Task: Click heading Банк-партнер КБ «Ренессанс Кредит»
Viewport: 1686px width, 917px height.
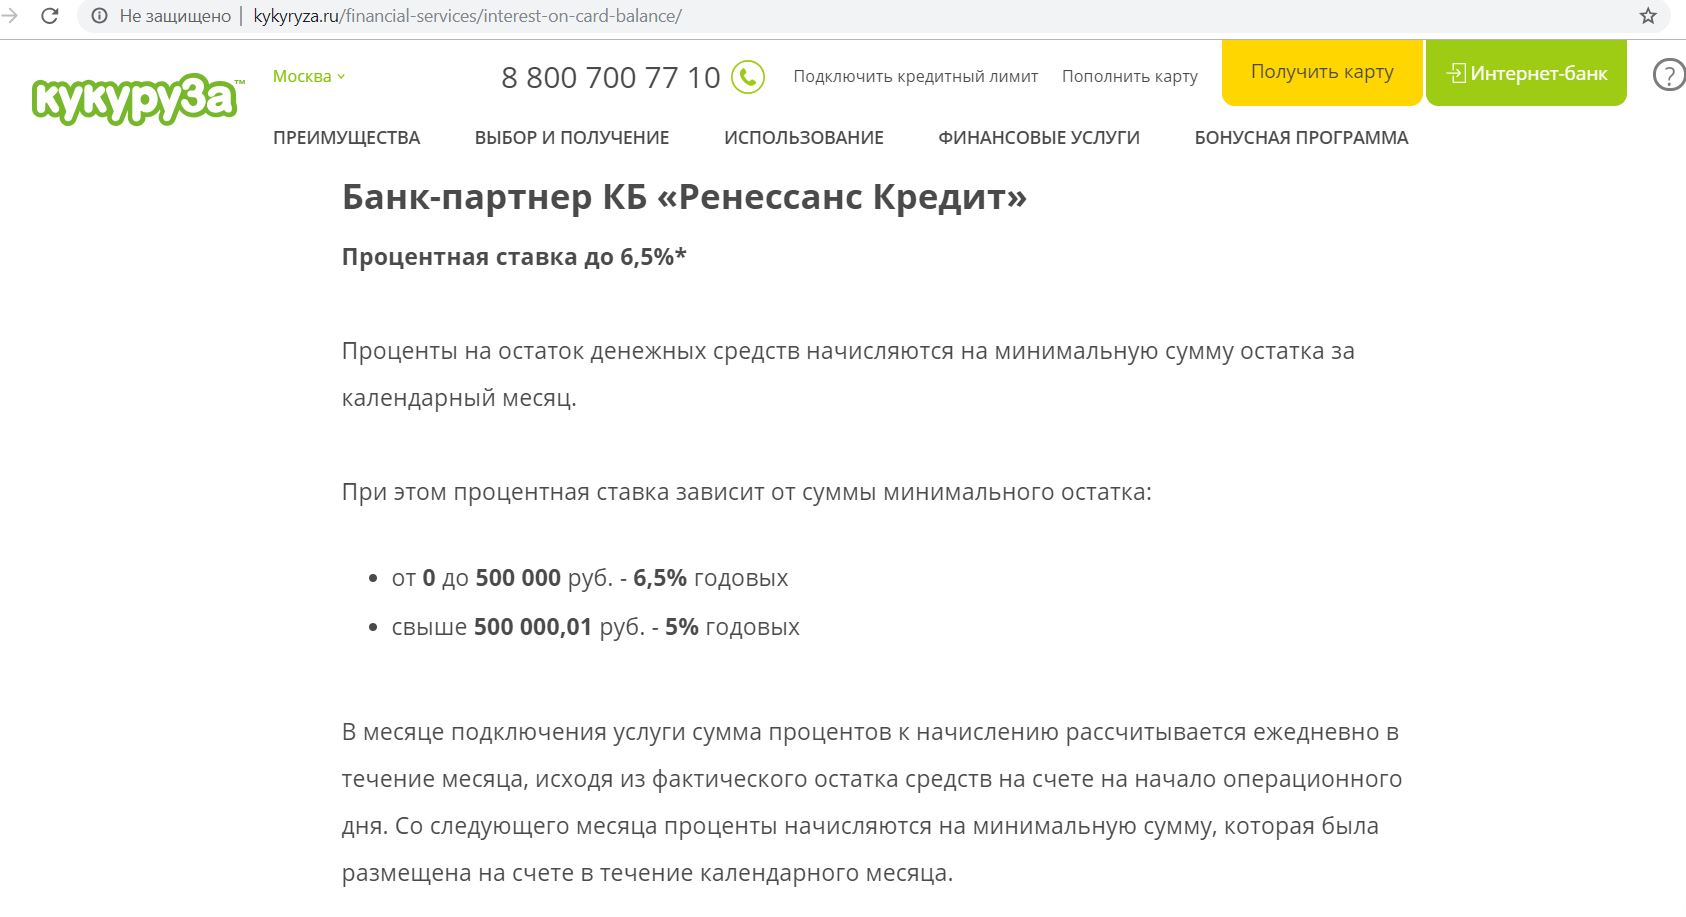Action: (x=685, y=197)
